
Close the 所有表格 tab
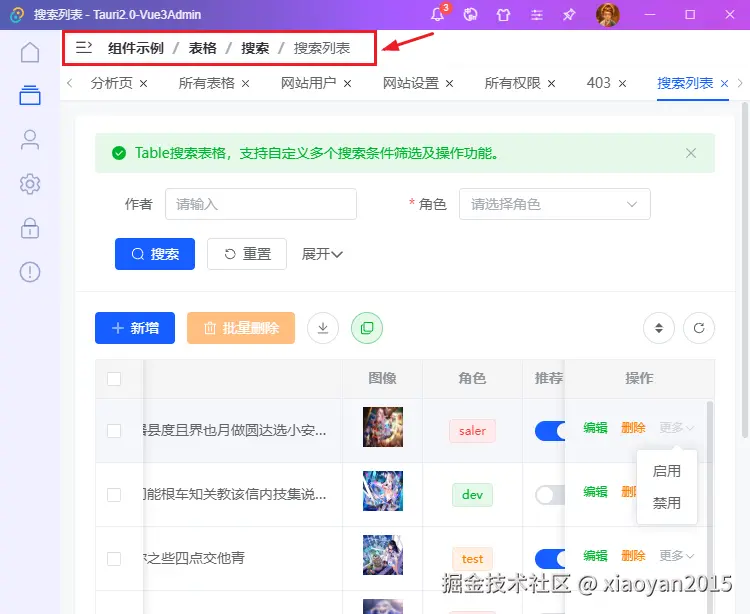point(245,84)
